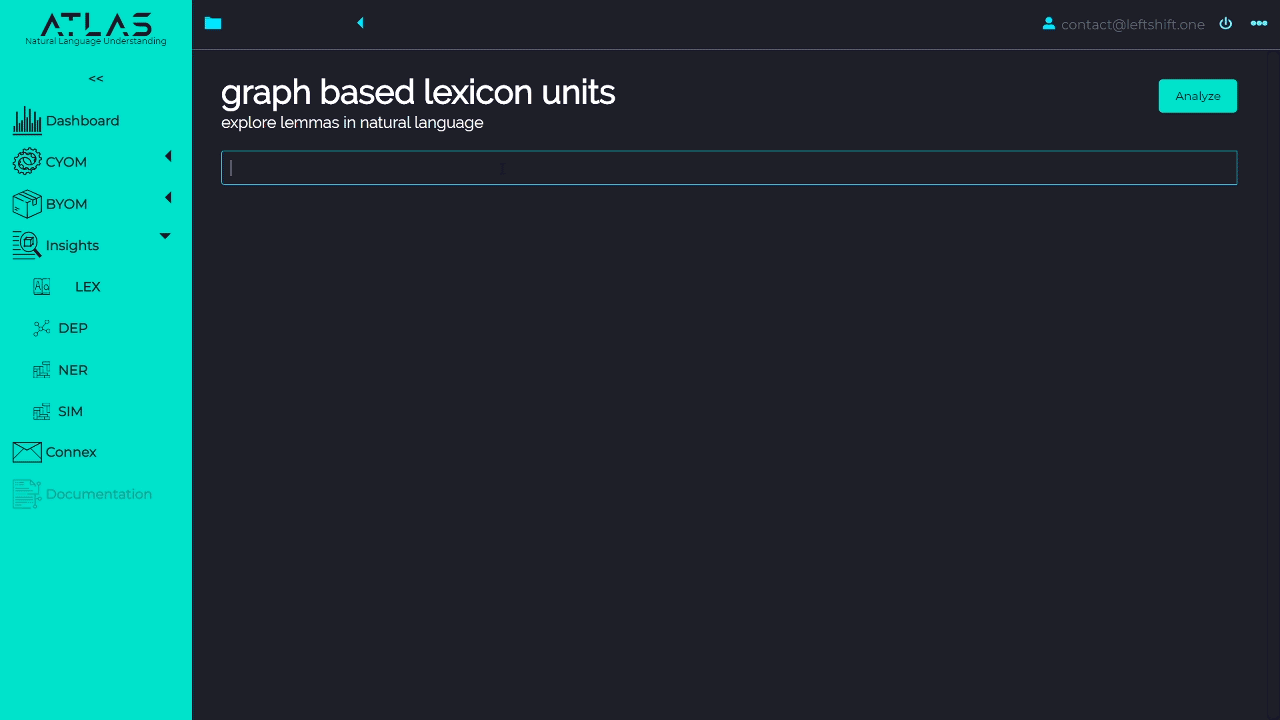Screen dimensions: 1280x720
Task: Click the BYOM box icon
Action: click(x=27, y=204)
